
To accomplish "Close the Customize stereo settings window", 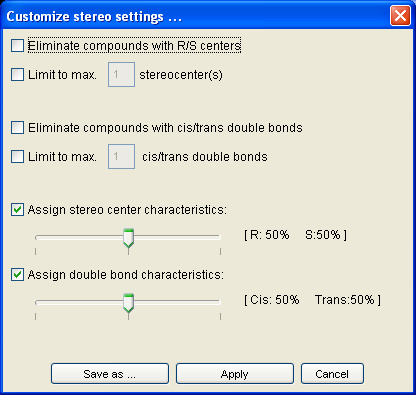I will coord(400,16).
